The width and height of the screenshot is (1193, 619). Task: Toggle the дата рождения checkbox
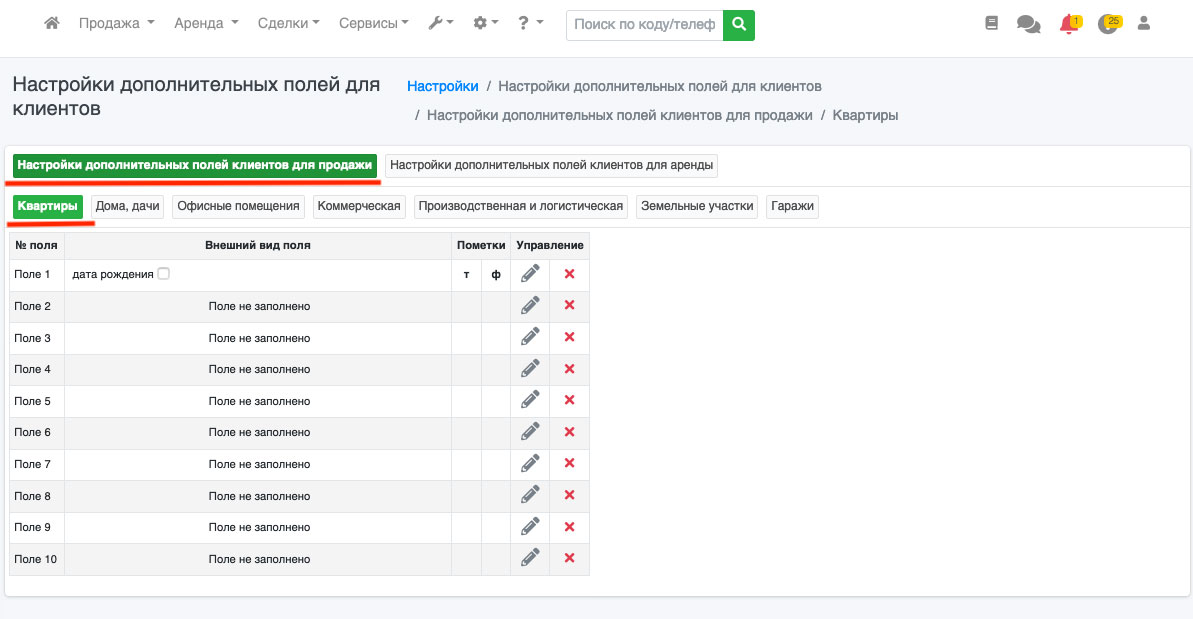[x=163, y=274]
